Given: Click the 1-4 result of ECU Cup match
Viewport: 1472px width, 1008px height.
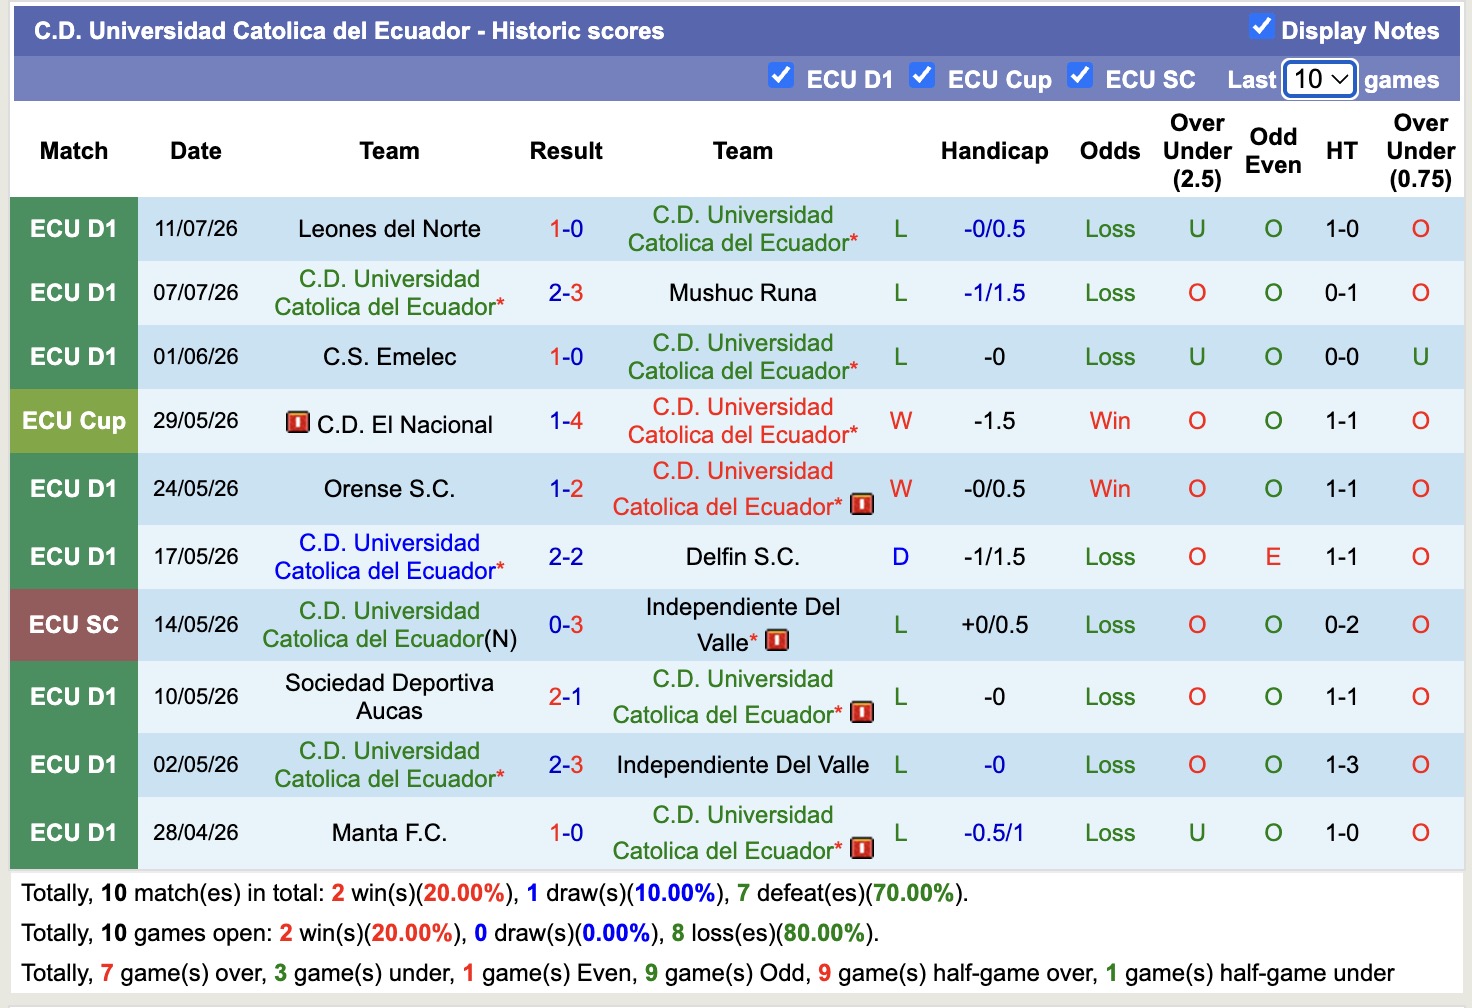Looking at the screenshot, I should pos(566,421).
